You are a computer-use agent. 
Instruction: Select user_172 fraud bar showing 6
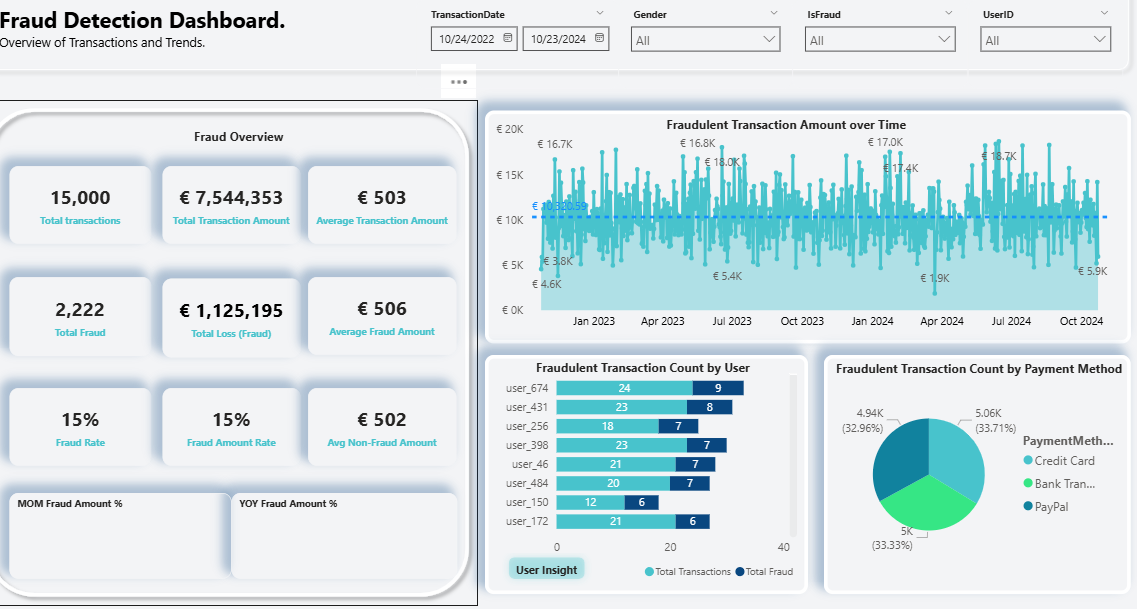[x=692, y=521]
